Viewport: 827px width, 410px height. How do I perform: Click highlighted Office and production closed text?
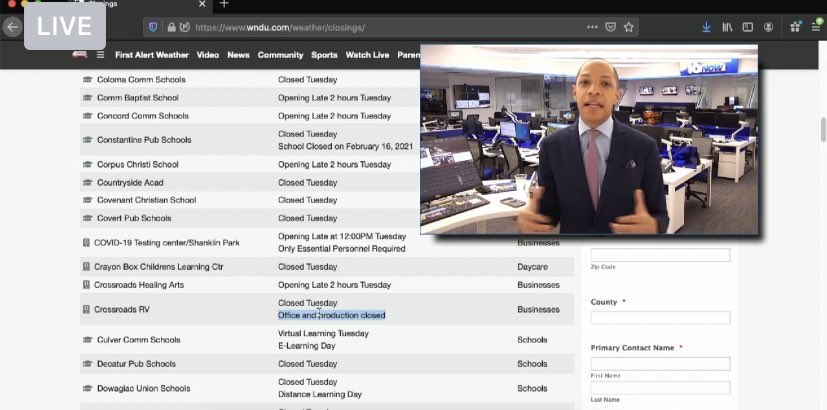[332, 315]
